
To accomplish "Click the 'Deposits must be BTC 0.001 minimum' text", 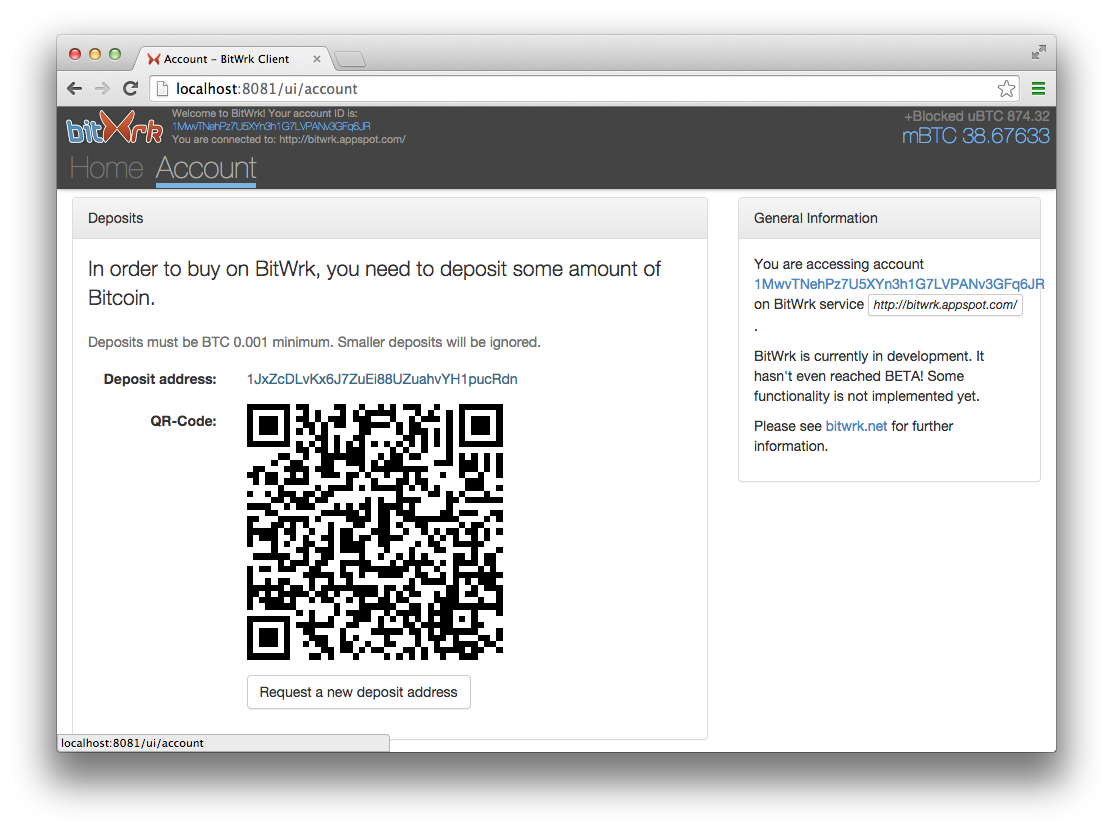I will click(314, 342).
